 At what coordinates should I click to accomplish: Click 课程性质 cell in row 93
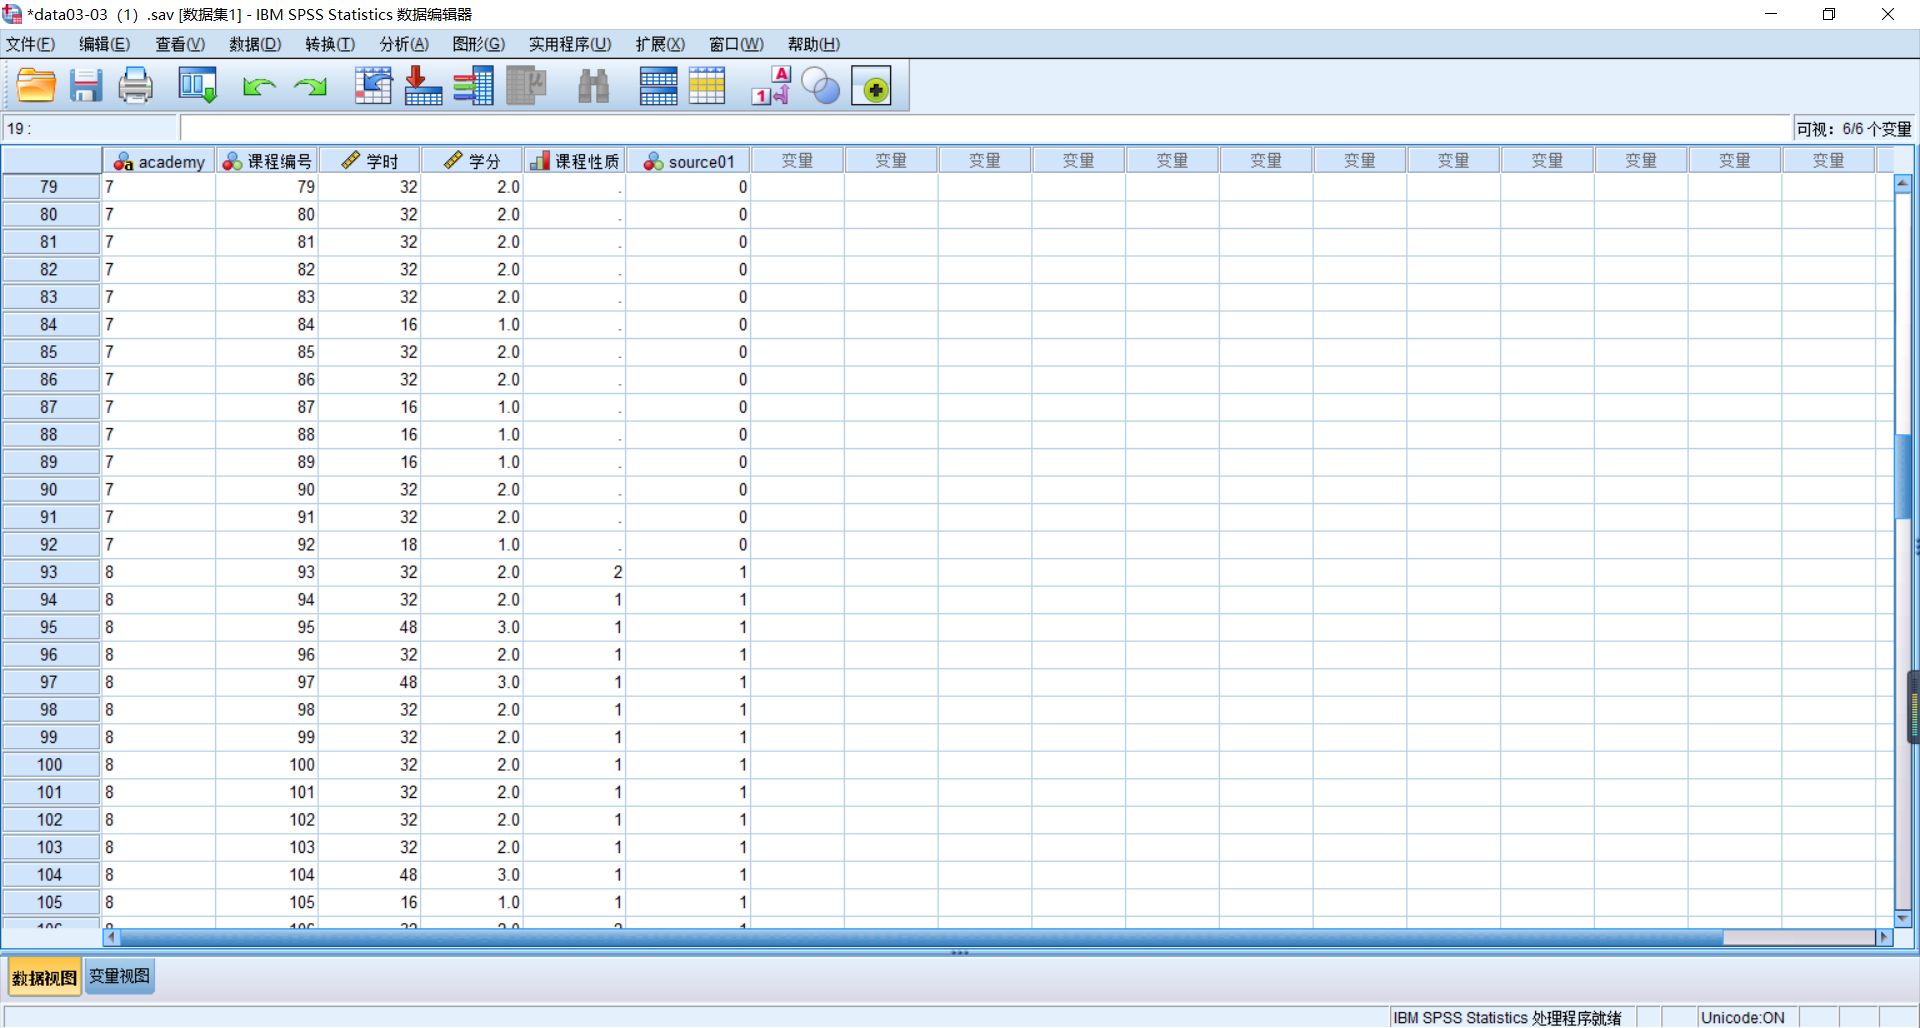pyautogui.click(x=575, y=572)
